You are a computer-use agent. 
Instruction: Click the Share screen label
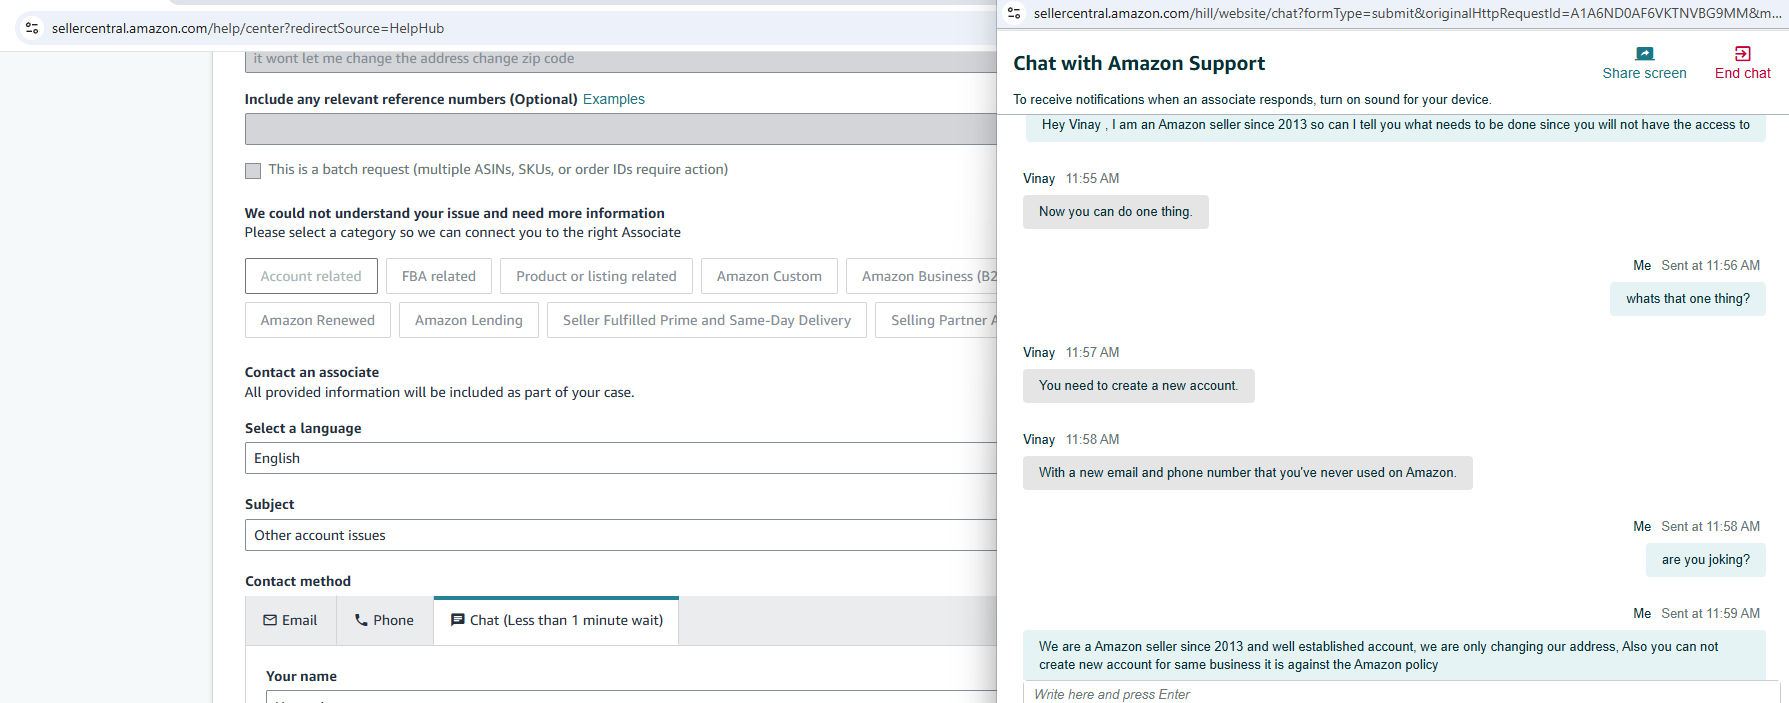(1644, 73)
